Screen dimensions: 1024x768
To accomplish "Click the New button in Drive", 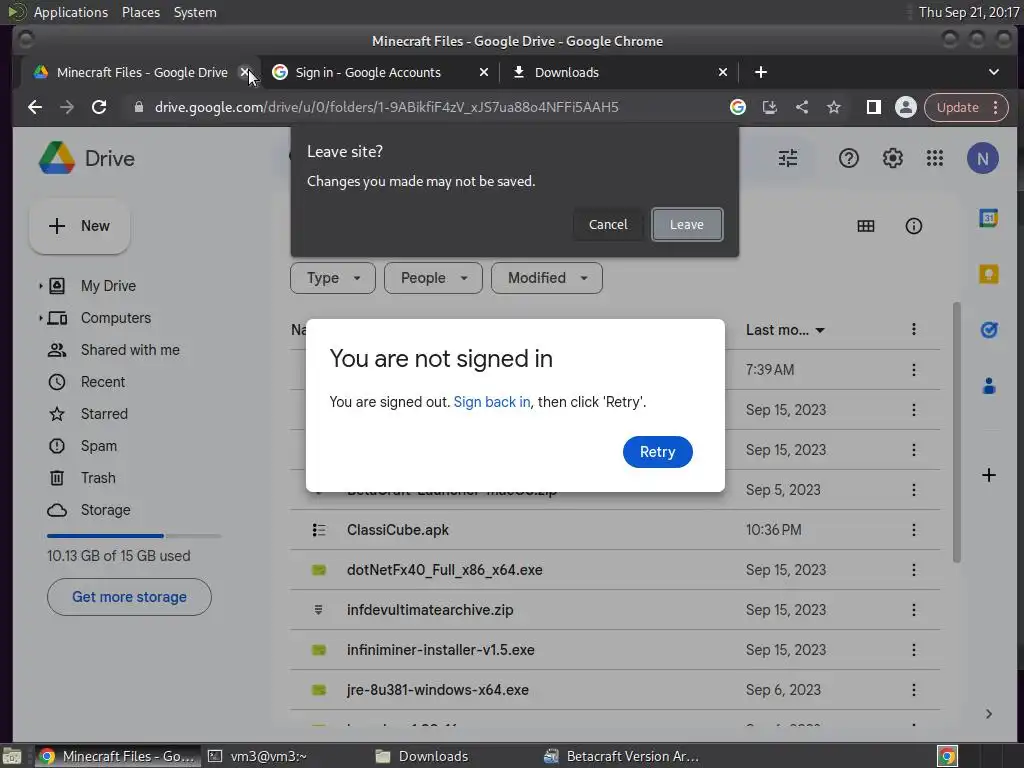I will tap(79, 226).
